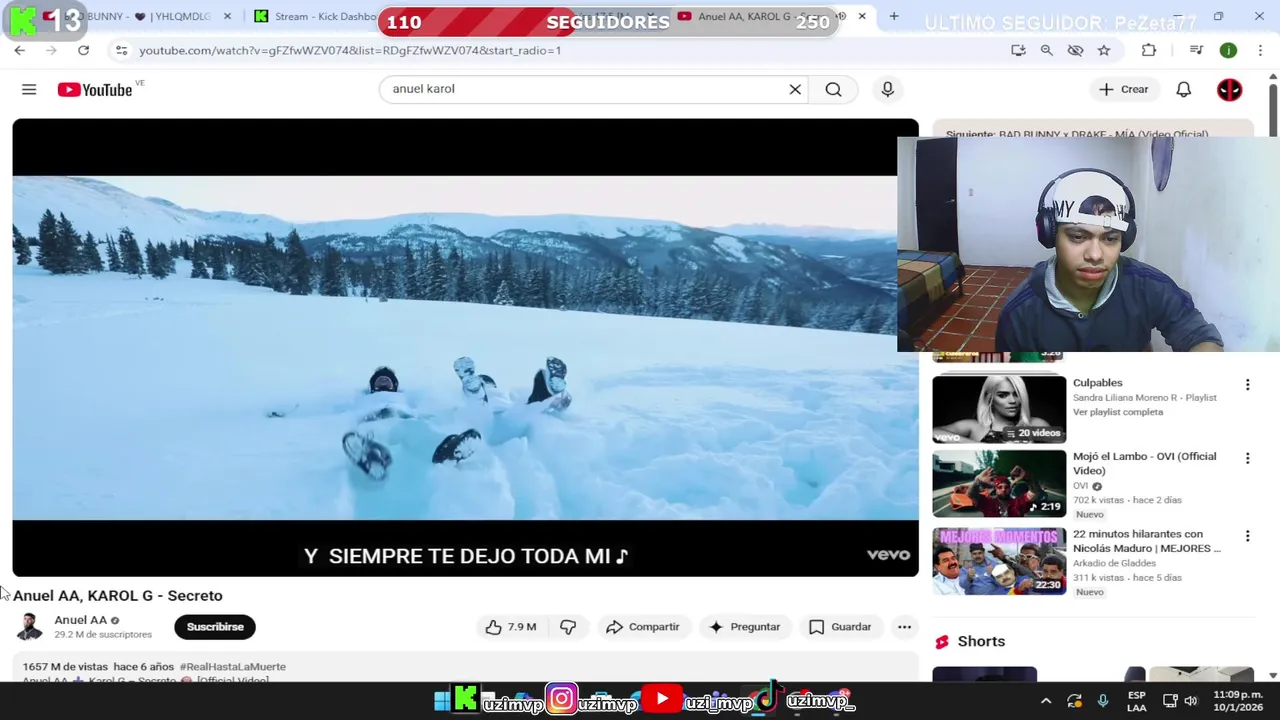Click the install app icon in address bar
Viewport: 1280px width, 720px height.
tap(1018, 50)
